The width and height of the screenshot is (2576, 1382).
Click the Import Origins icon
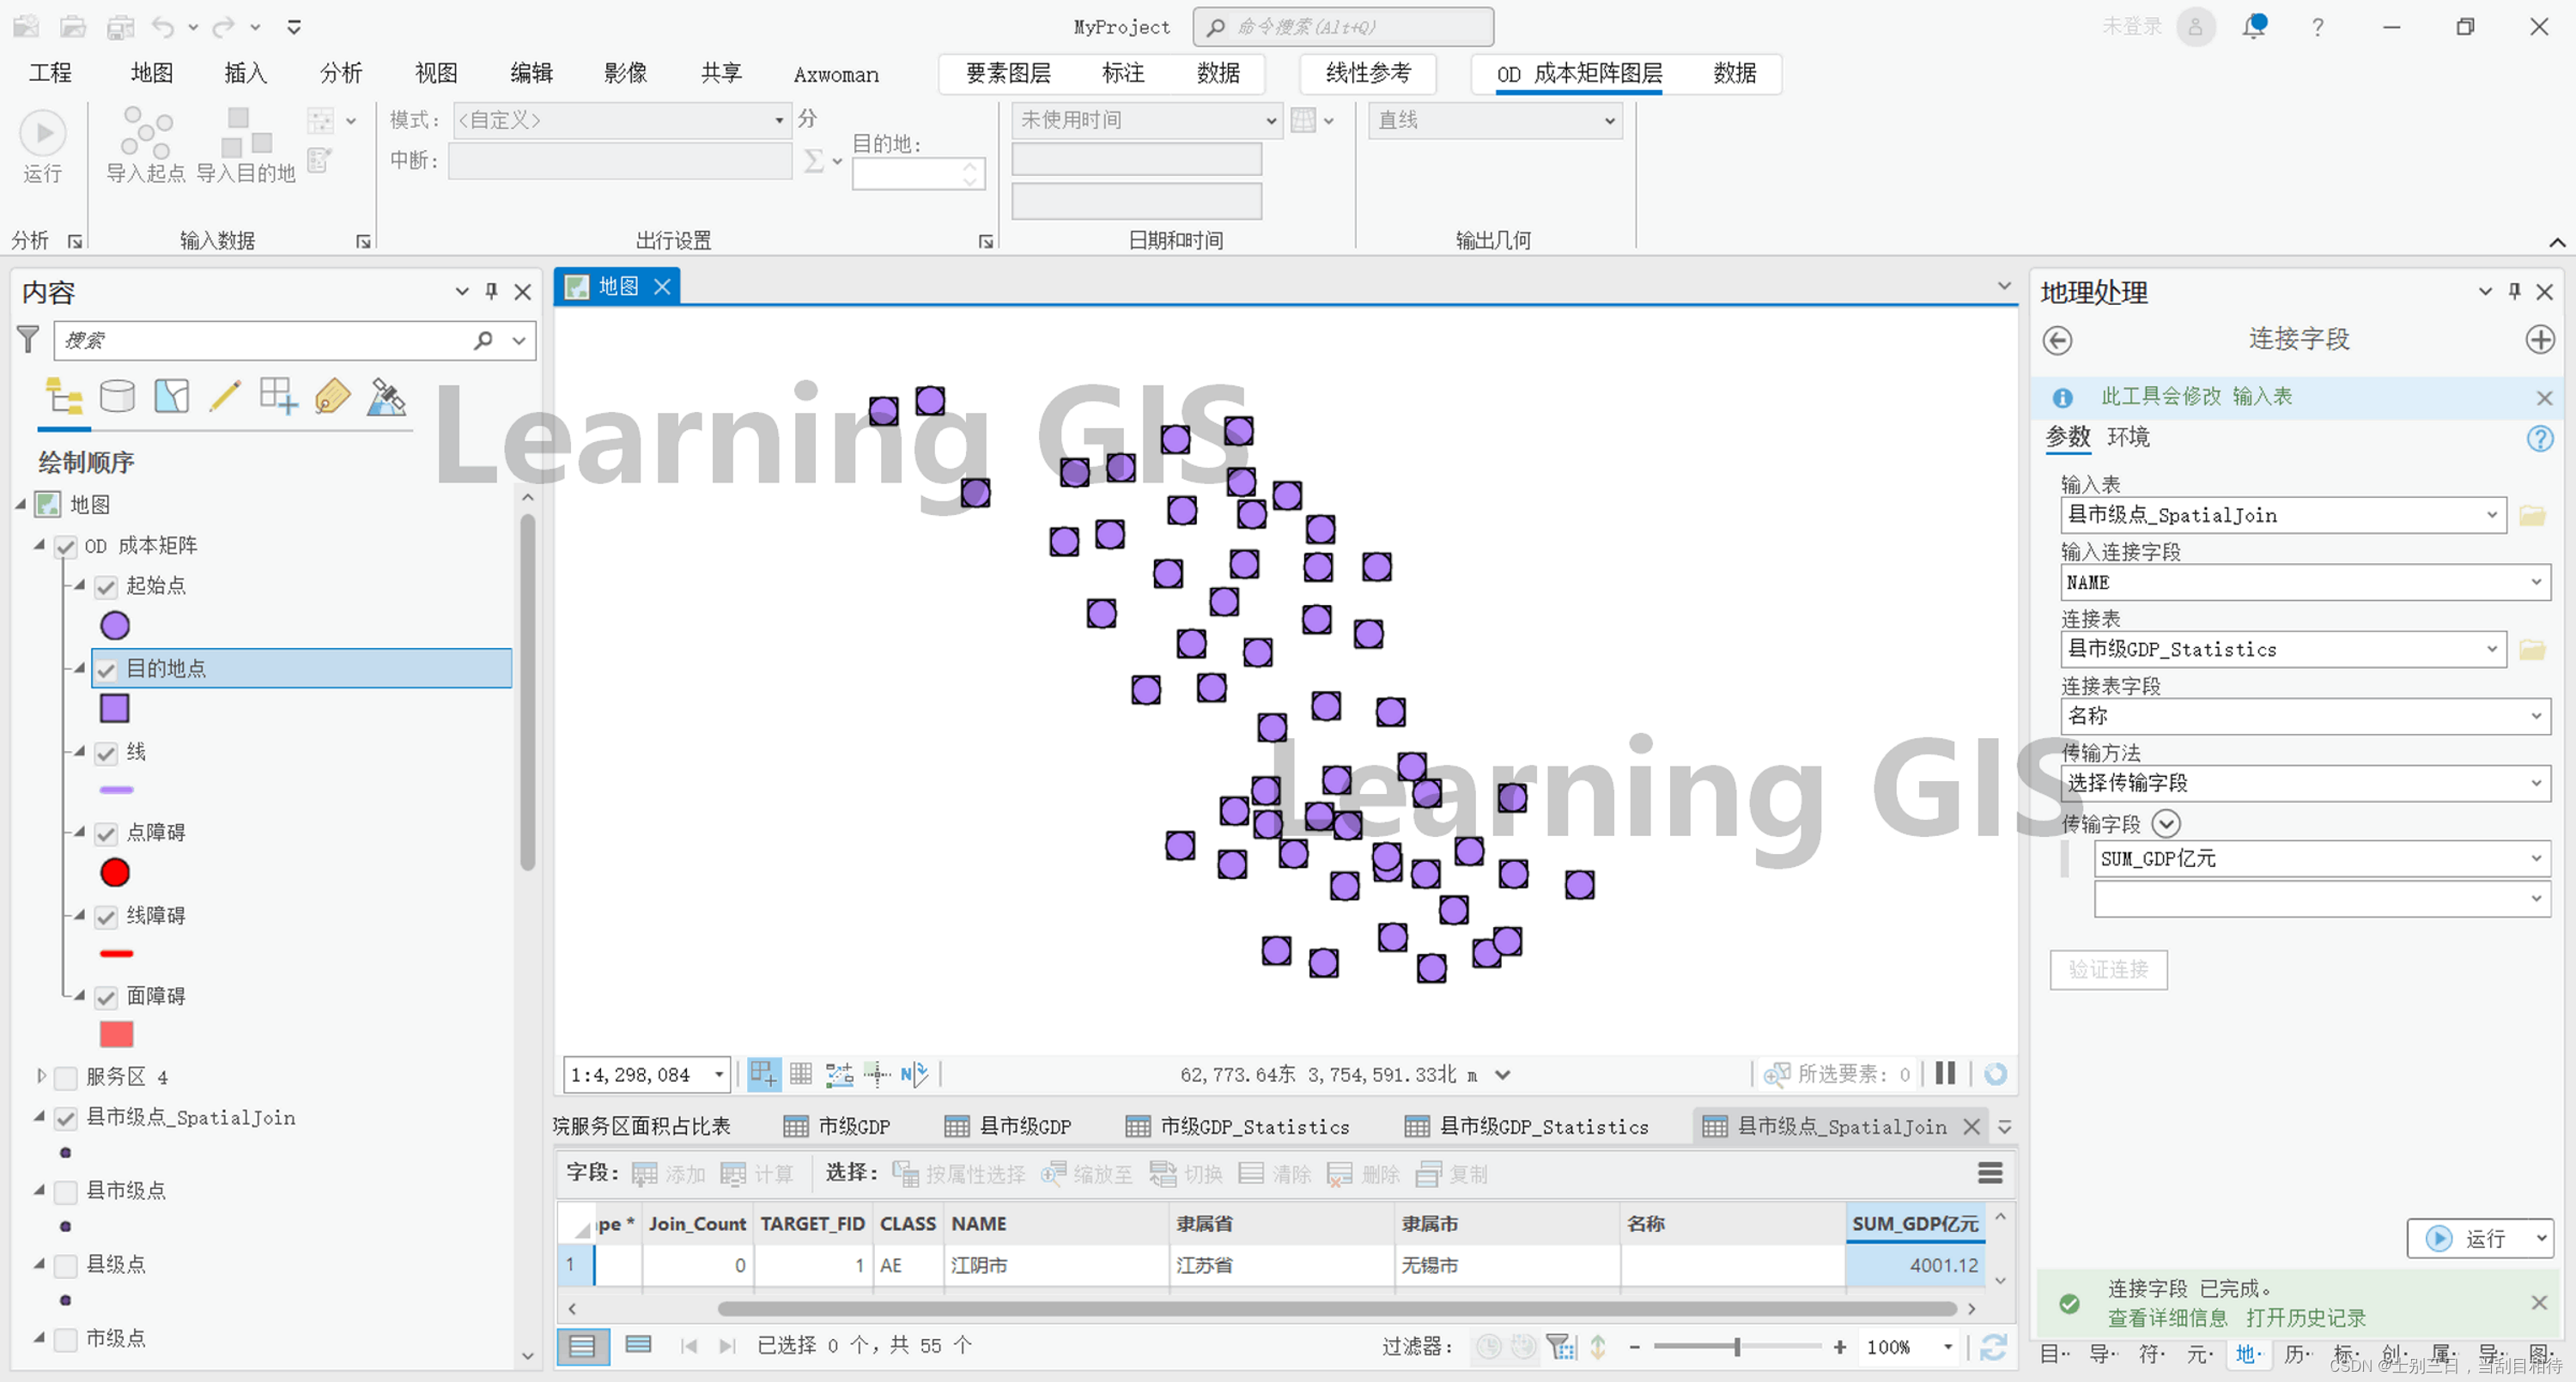click(146, 133)
